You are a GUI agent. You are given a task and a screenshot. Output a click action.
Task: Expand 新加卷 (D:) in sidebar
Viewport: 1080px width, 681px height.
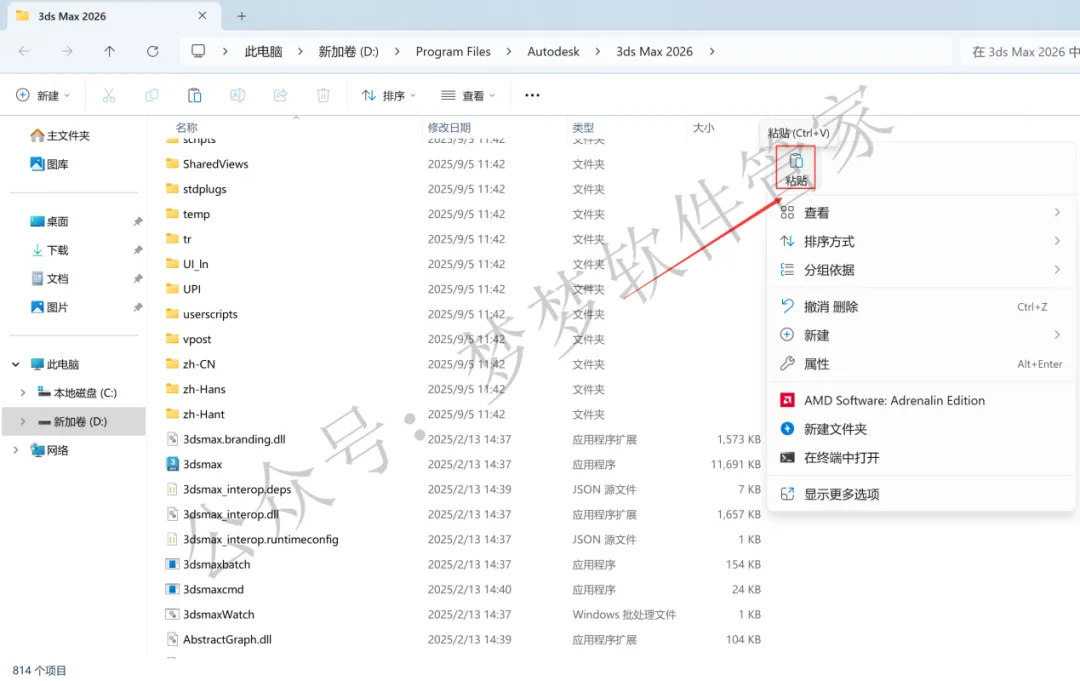click(x=23, y=421)
